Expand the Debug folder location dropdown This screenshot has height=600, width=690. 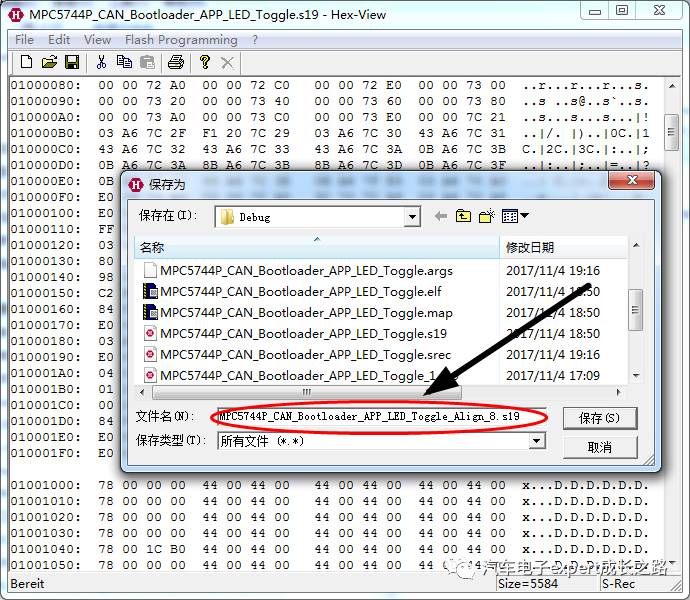pos(412,217)
